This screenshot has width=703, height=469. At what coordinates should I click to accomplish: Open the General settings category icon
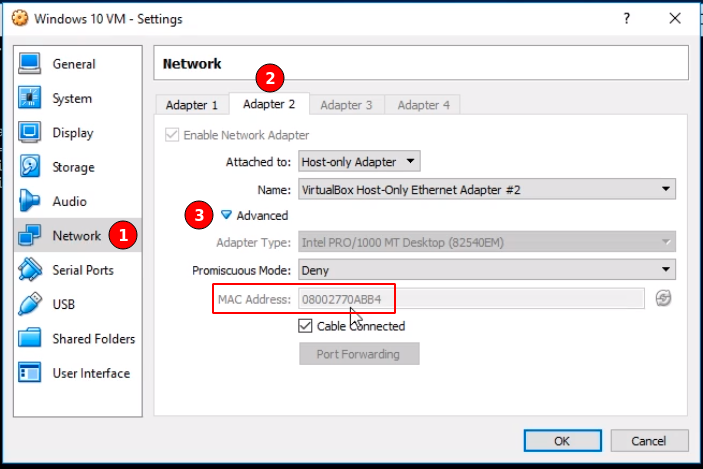click(30, 64)
